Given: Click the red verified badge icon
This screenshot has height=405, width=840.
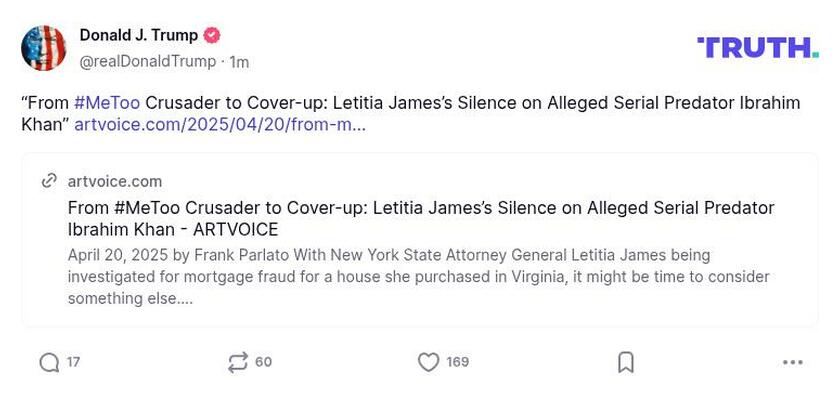Looking at the screenshot, I should (x=212, y=35).
